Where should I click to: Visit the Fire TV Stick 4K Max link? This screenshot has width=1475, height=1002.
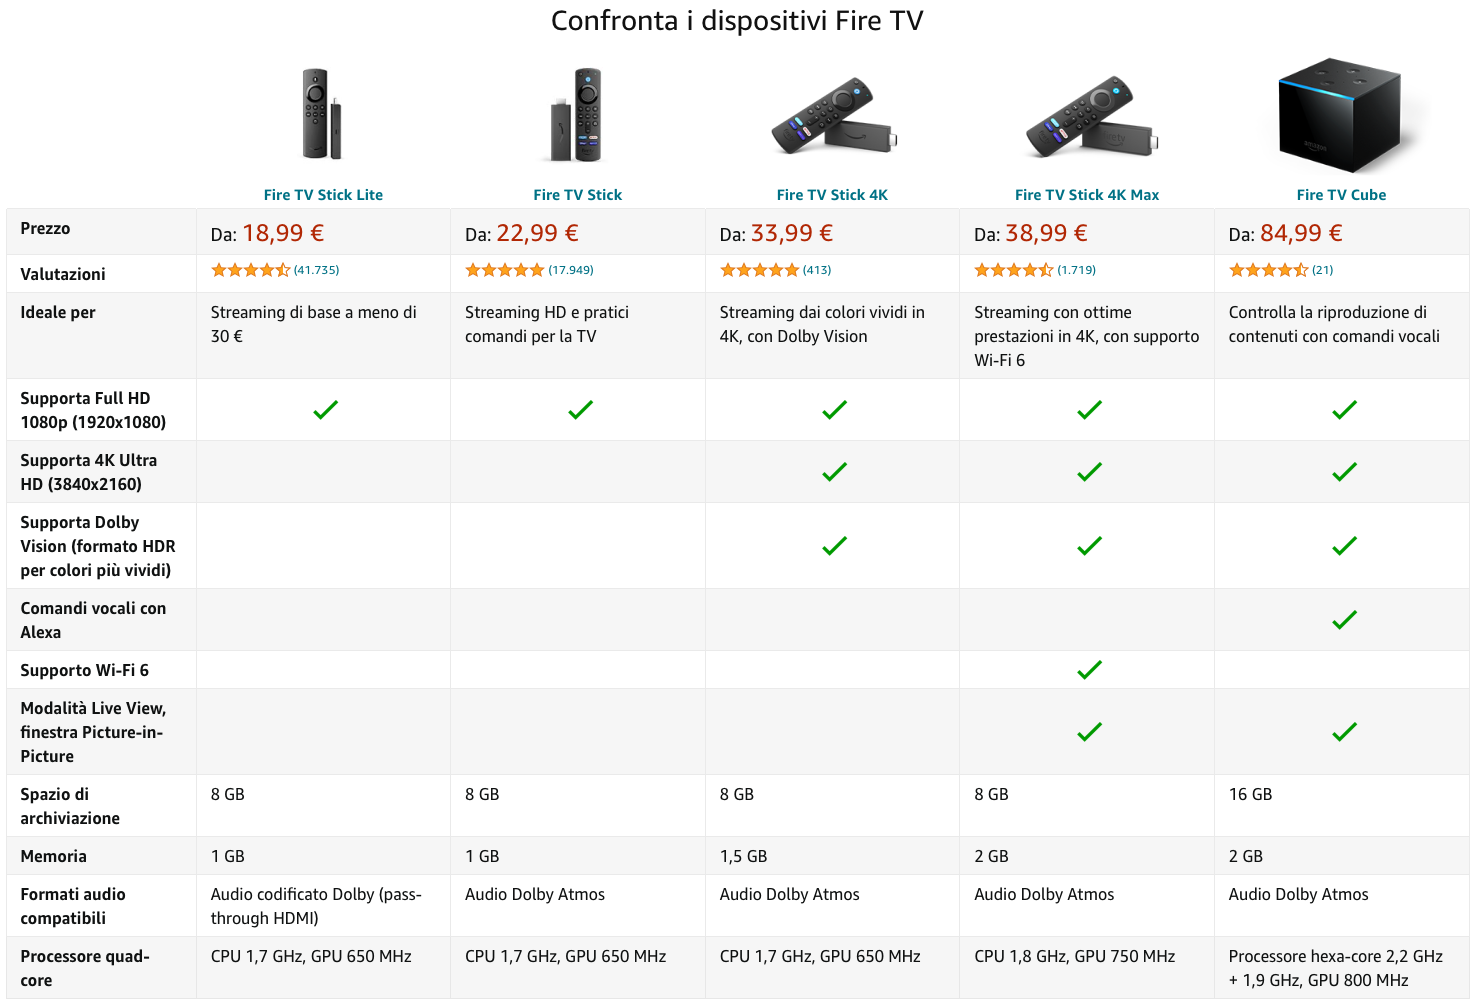[1087, 195]
